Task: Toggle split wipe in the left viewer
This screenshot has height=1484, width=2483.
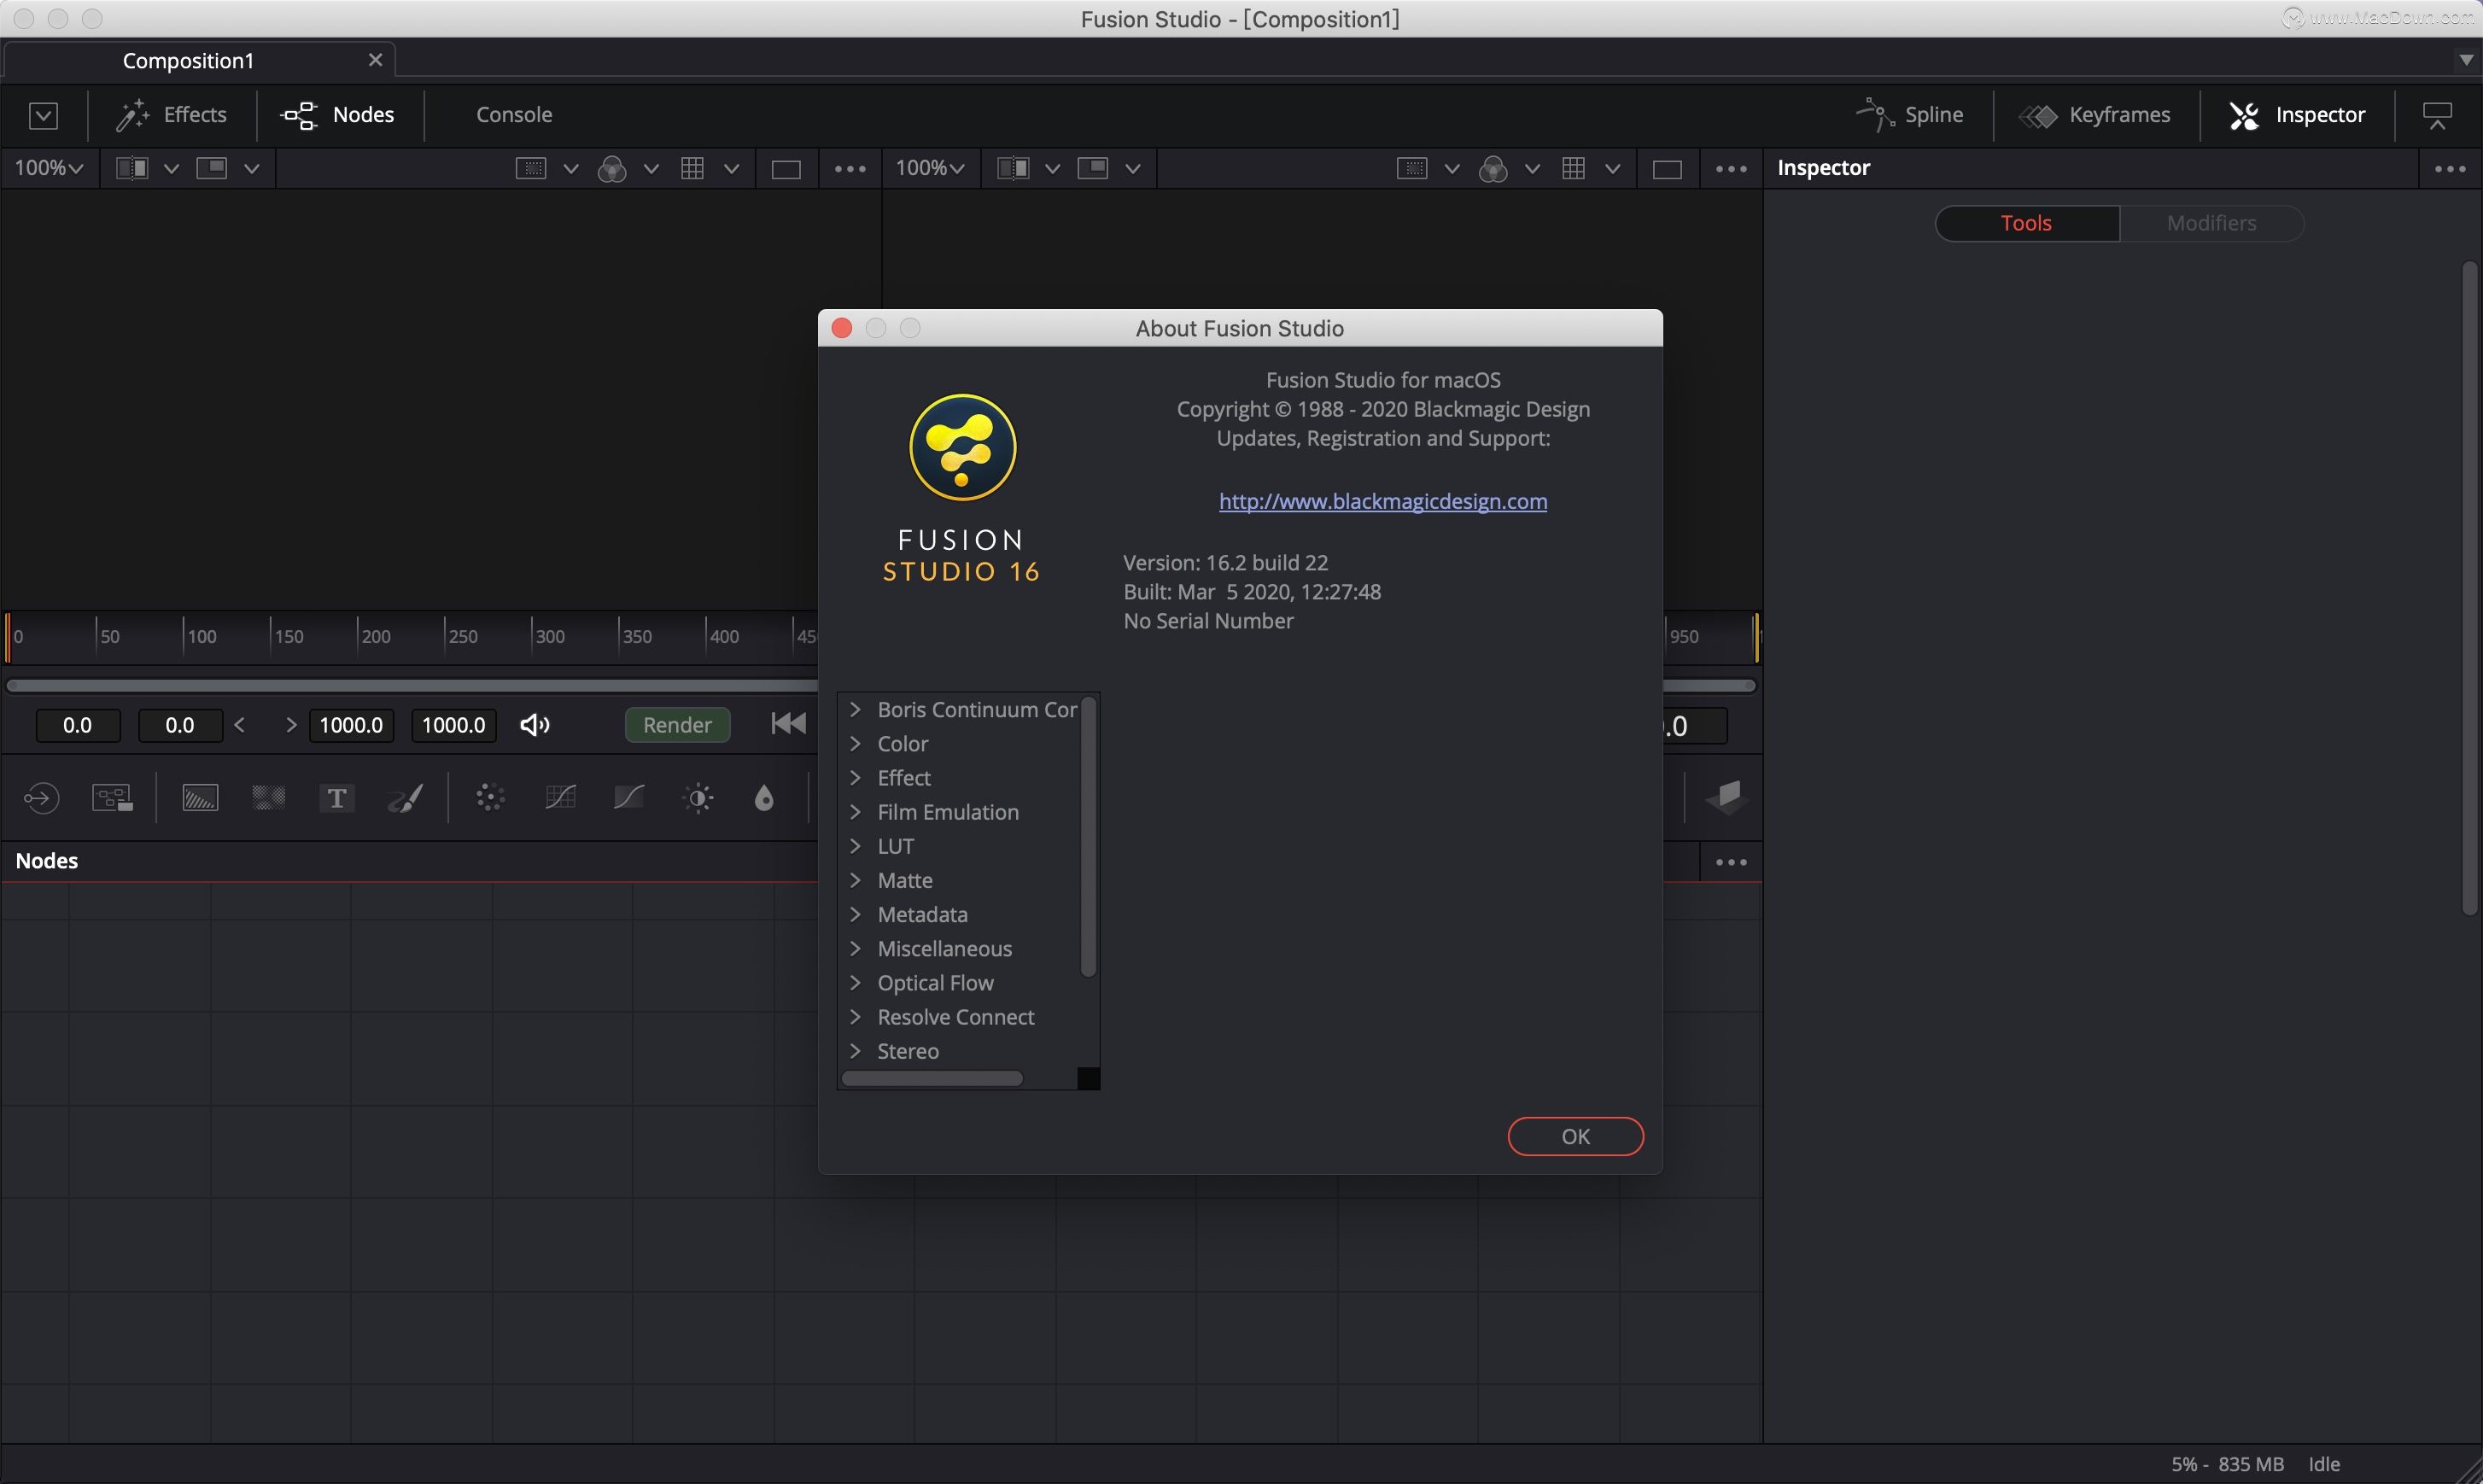Action: tap(132, 168)
